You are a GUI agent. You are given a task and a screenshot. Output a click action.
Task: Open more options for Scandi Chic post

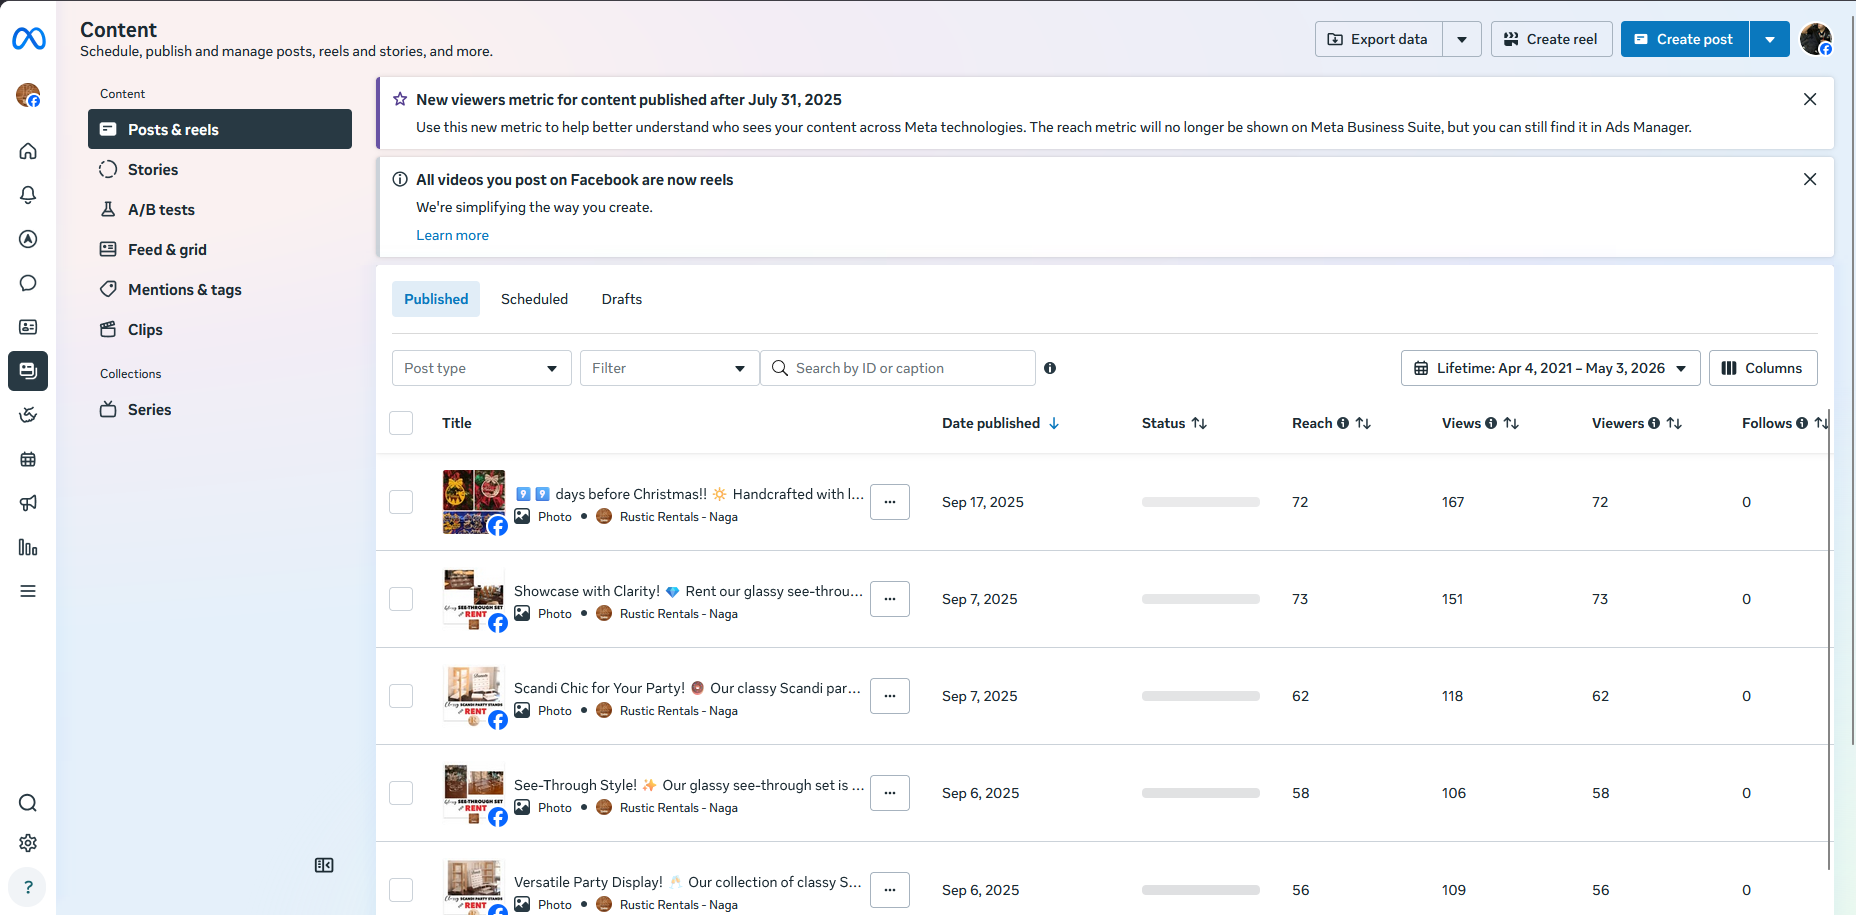point(890,696)
